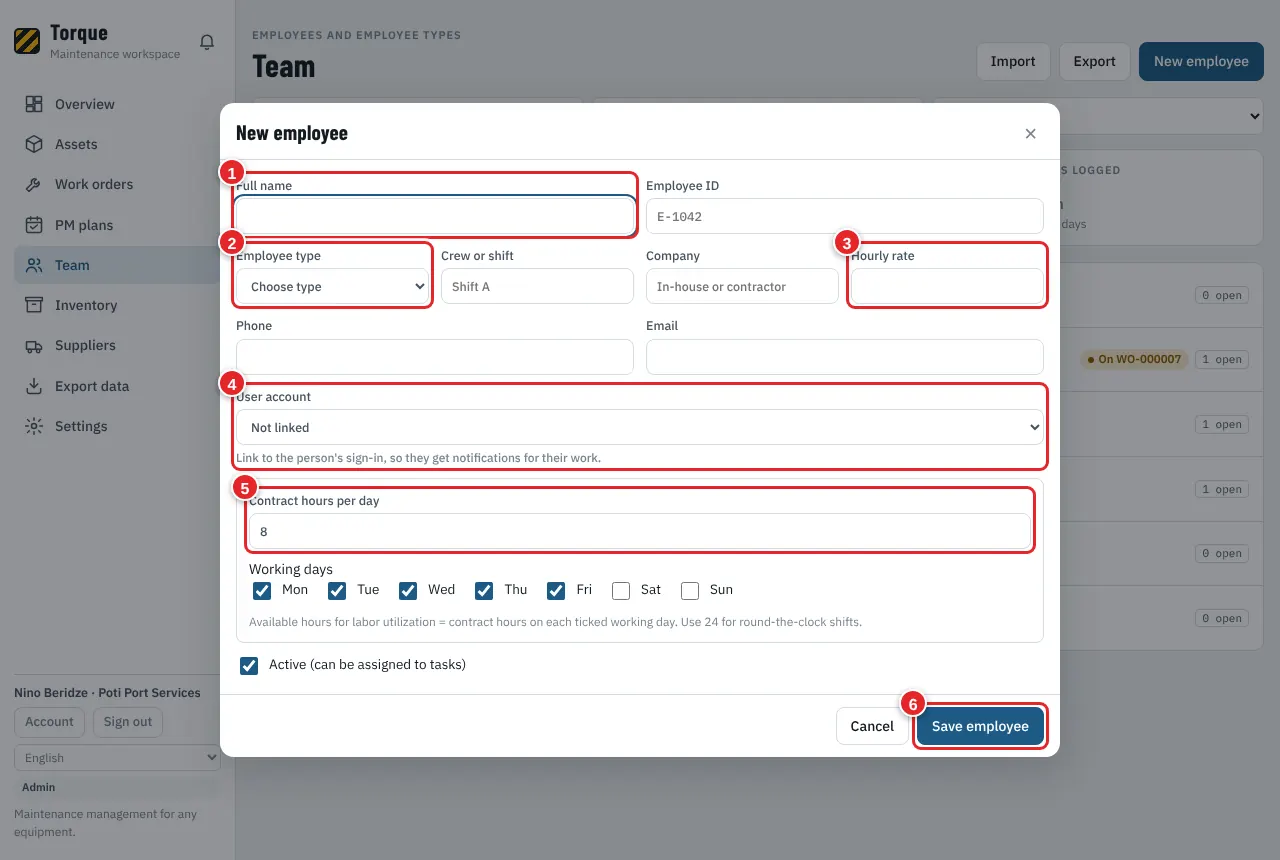
Task: Click the Assets cube icon
Action: click(x=34, y=144)
